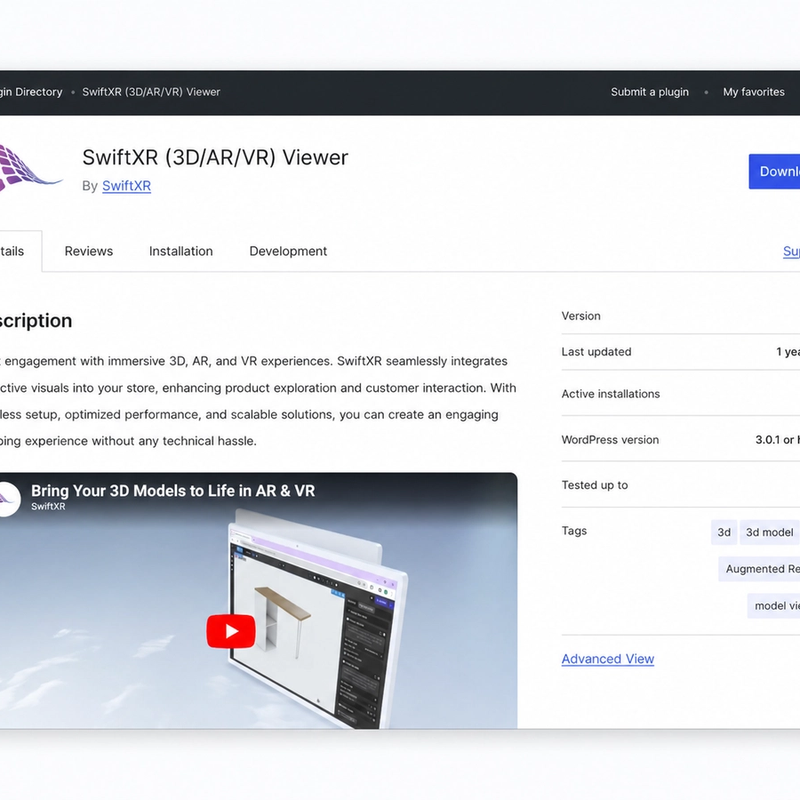The image size is (800, 800).
Task: Click the SwiftXR plugin logo icon
Action: click(30, 168)
